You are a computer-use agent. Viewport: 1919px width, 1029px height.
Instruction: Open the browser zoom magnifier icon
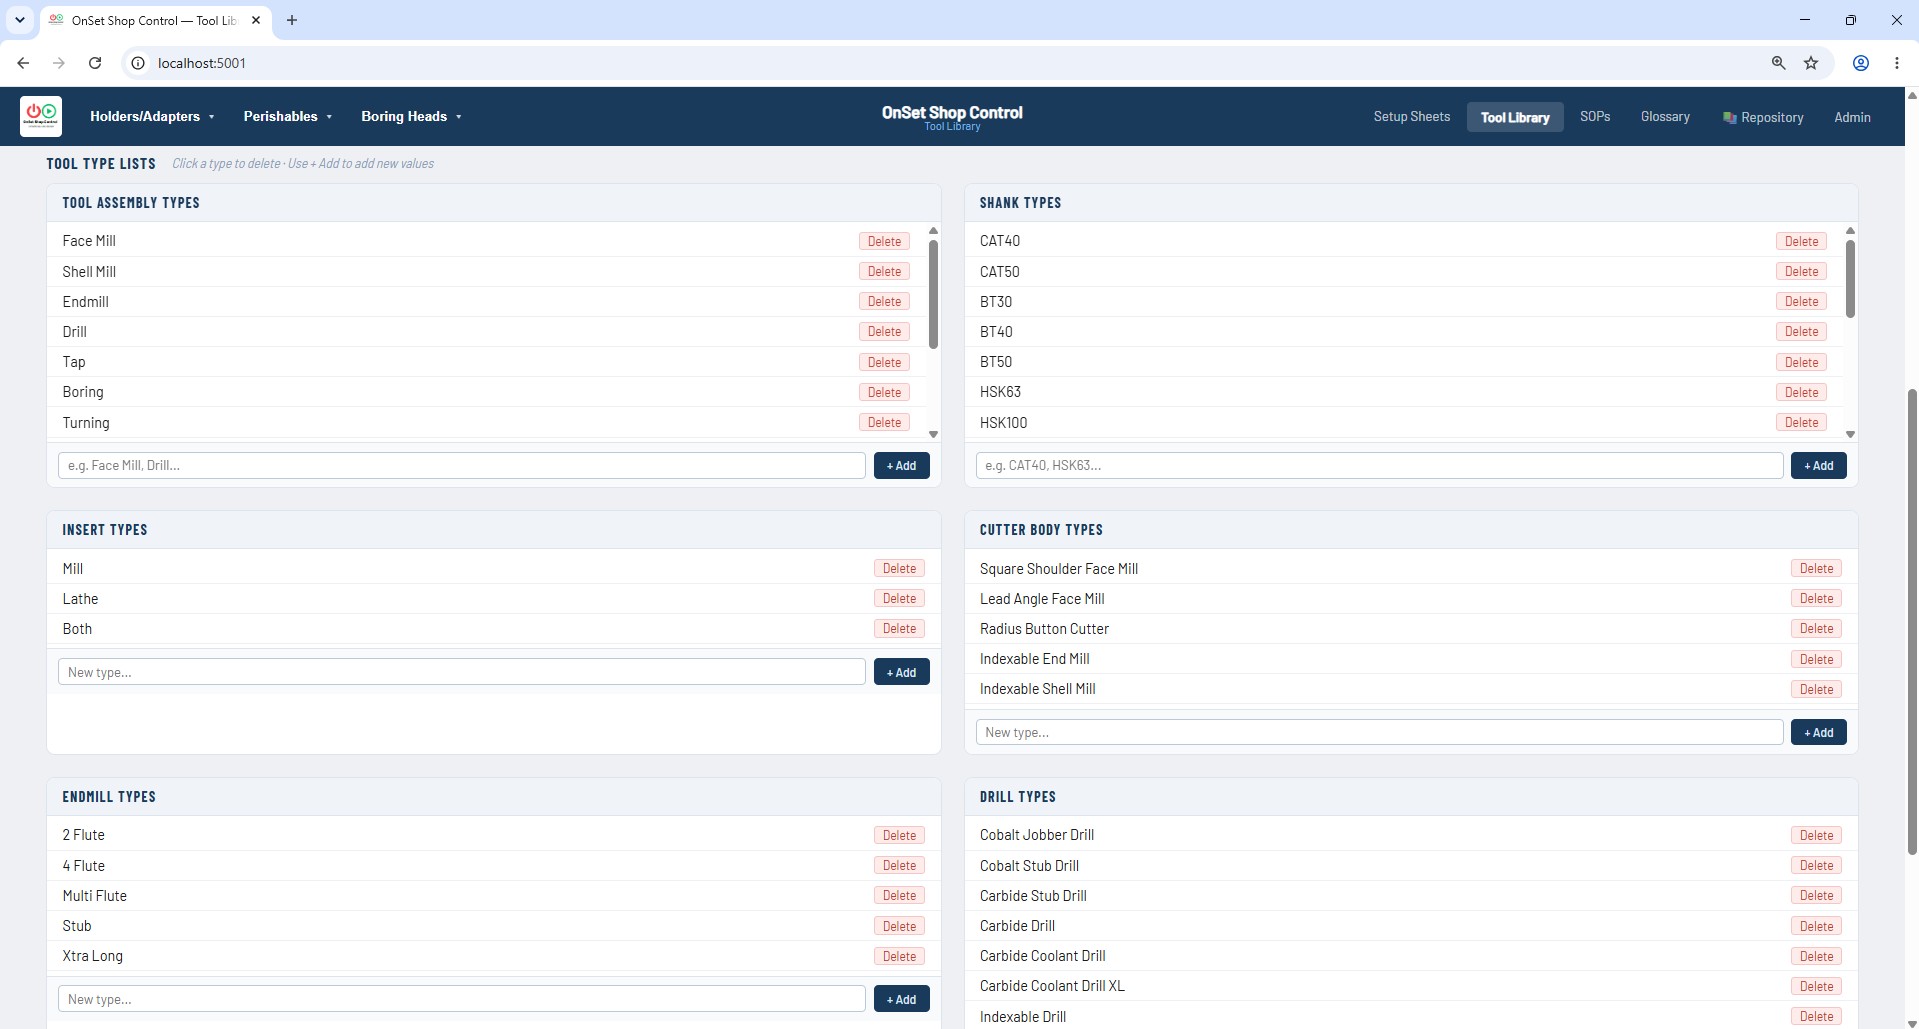1778,63
